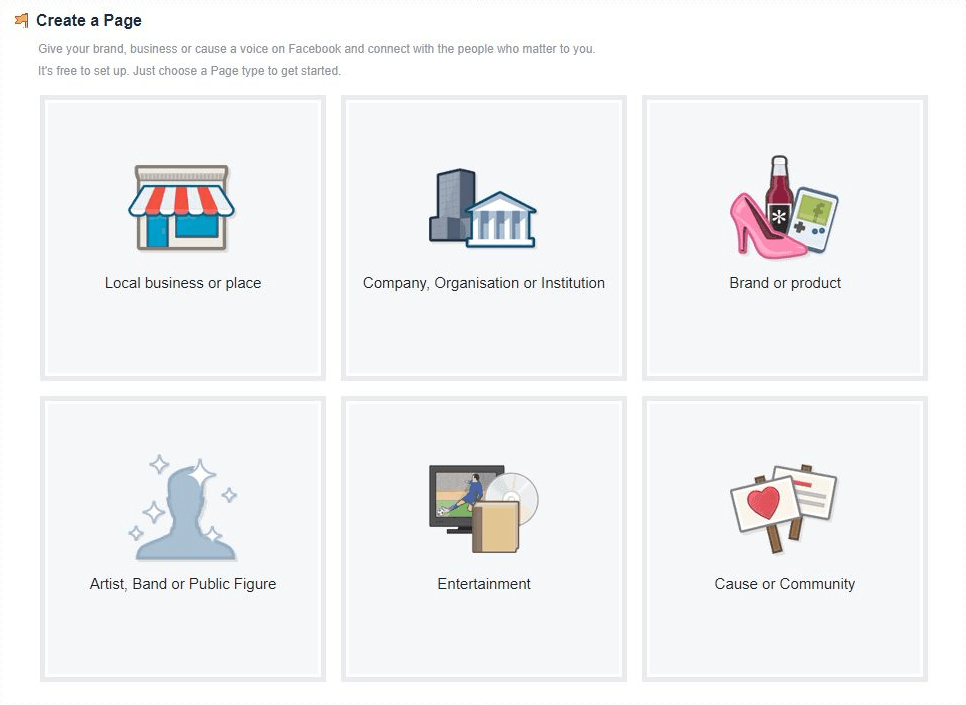966x705 pixels.
Task: Click the orange flag icon beside Create a Page
Action: click(22, 20)
